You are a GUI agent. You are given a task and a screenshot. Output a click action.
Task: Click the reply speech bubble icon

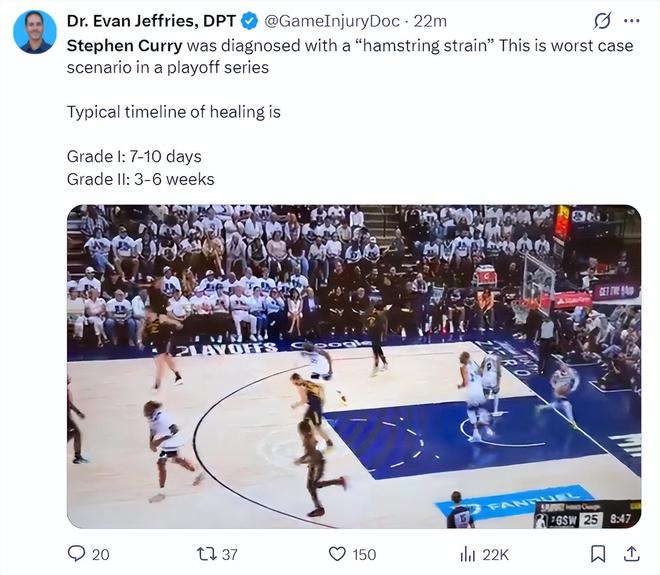pyautogui.click(x=76, y=553)
